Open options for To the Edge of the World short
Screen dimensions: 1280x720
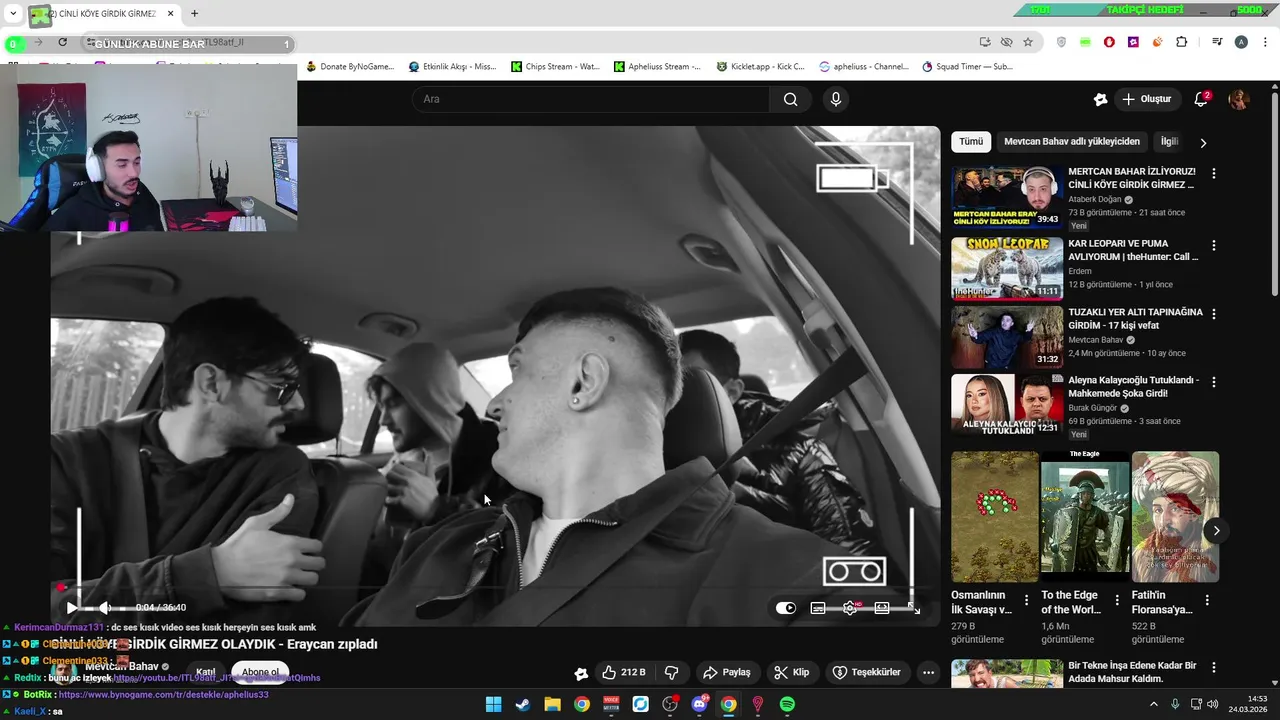pos(1117,600)
